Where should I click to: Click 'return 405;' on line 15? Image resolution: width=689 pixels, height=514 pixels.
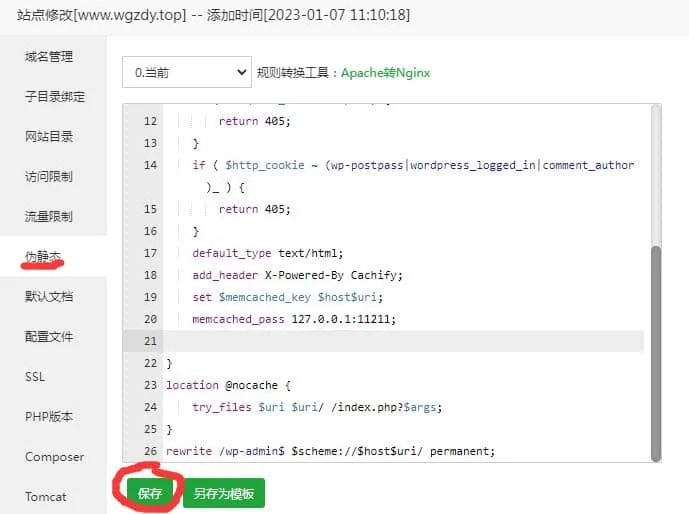[255, 209]
